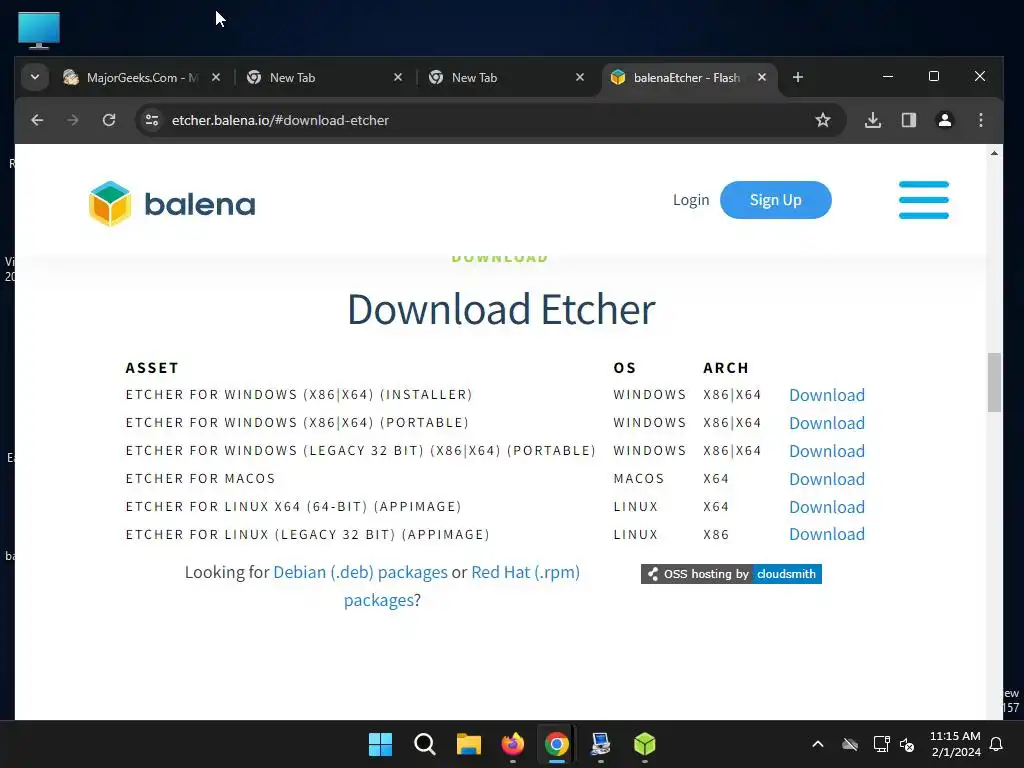Open notifications bell in taskbar
1024x768 pixels.
(996, 744)
